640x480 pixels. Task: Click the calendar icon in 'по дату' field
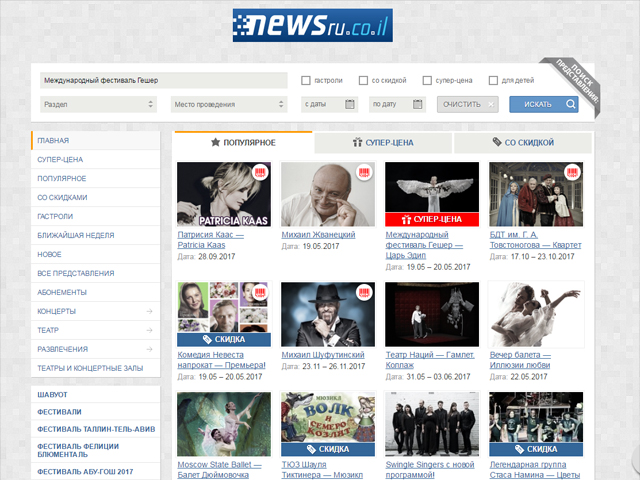coord(418,104)
